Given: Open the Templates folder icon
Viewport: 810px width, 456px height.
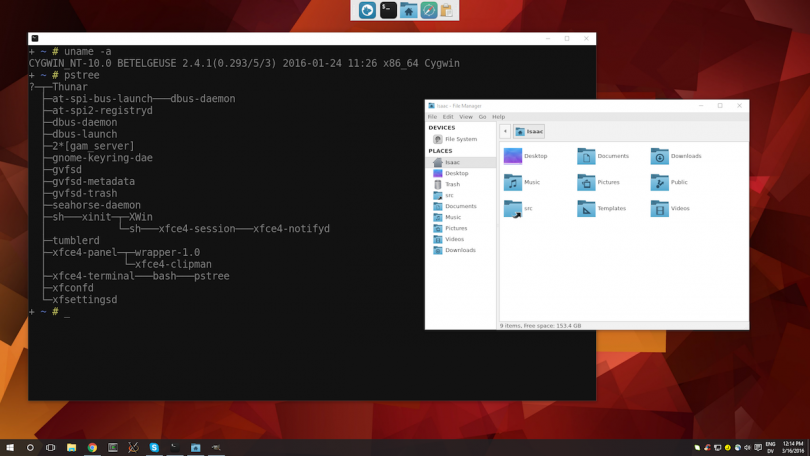Looking at the screenshot, I should [x=587, y=208].
